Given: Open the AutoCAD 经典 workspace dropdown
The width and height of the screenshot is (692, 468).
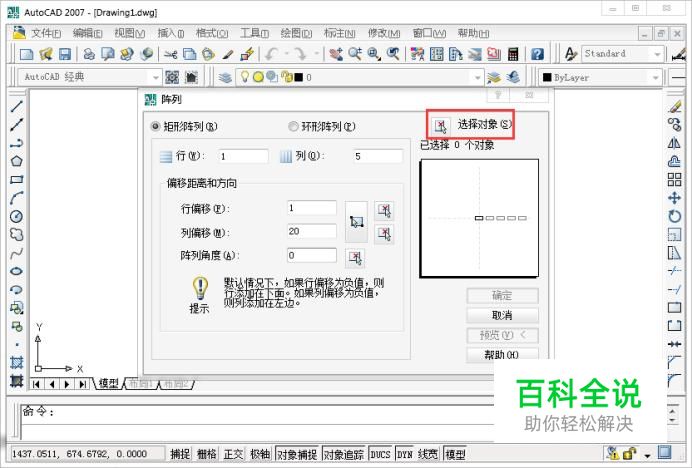Looking at the screenshot, I should [x=155, y=78].
